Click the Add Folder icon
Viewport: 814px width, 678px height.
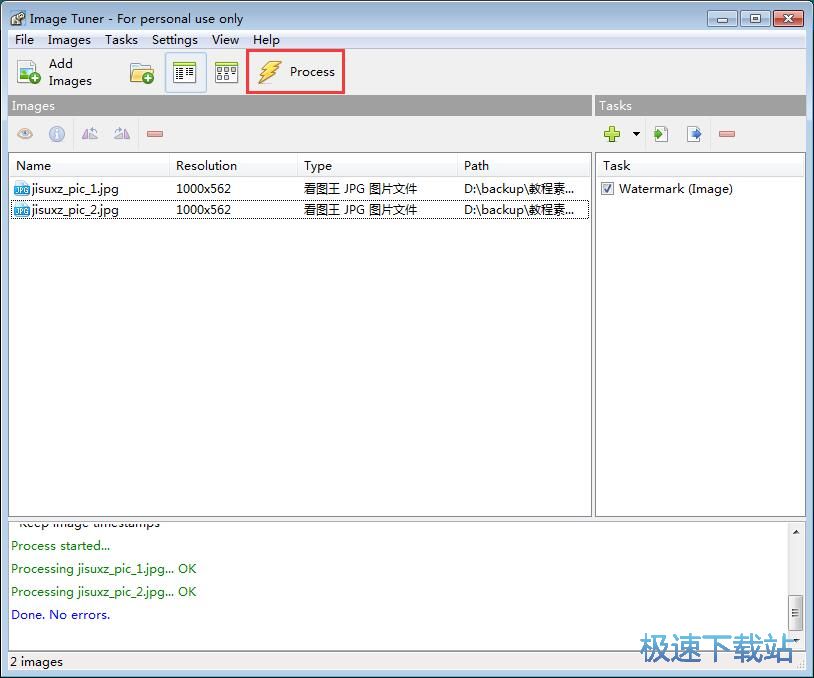(x=142, y=73)
